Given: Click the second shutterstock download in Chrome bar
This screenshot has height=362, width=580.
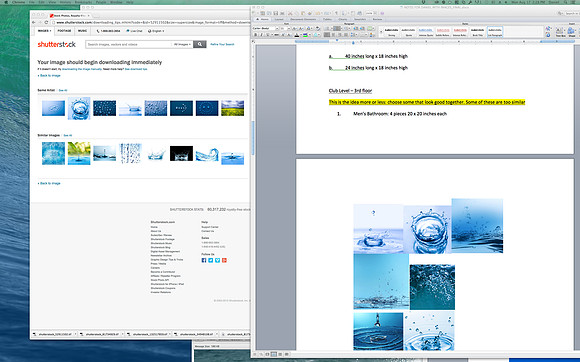Looking at the screenshot, I should coord(102,334).
